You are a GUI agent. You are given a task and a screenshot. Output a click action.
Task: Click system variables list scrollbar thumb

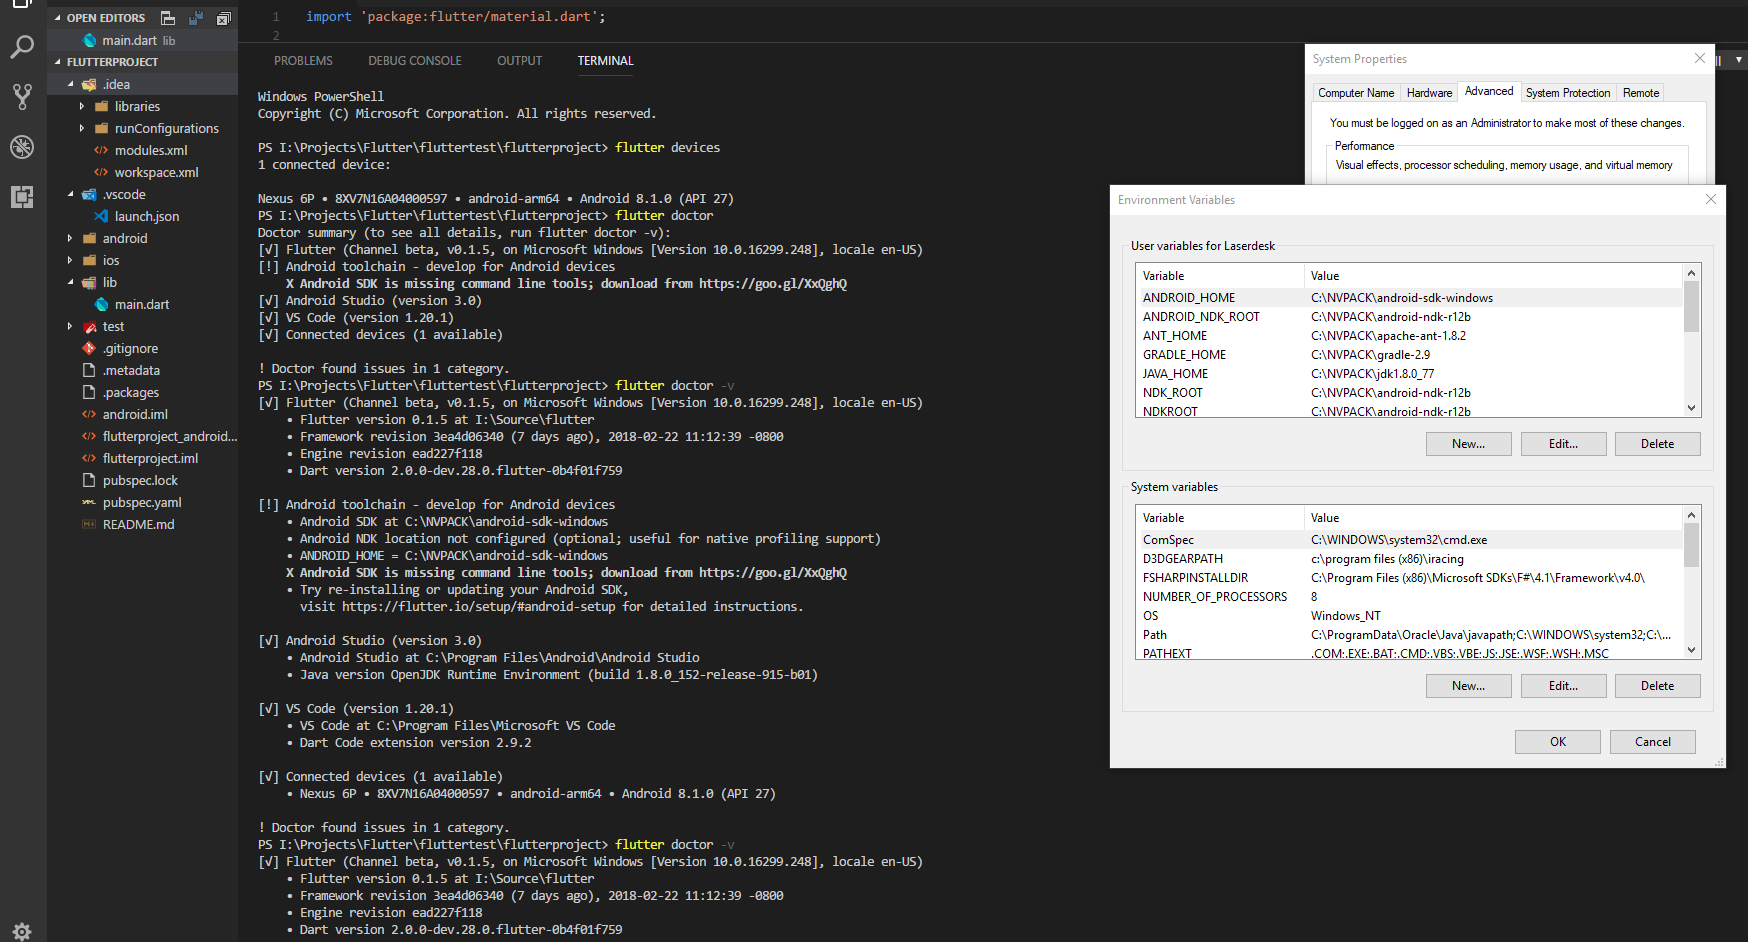pos(1691,545)
